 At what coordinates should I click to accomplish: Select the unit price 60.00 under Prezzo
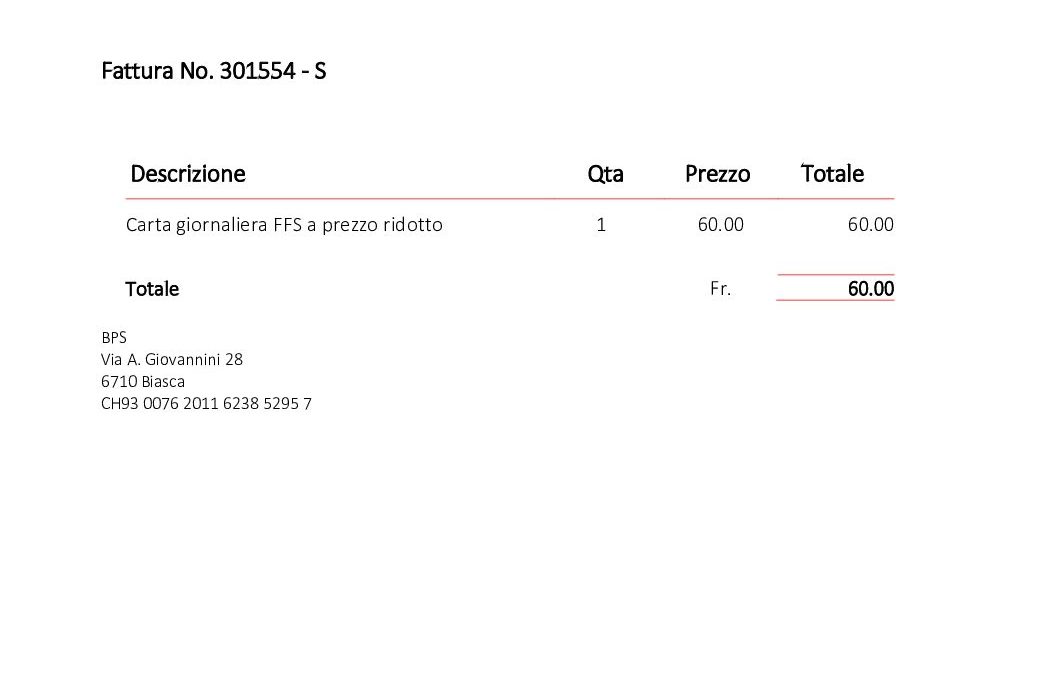coord(720,225)
